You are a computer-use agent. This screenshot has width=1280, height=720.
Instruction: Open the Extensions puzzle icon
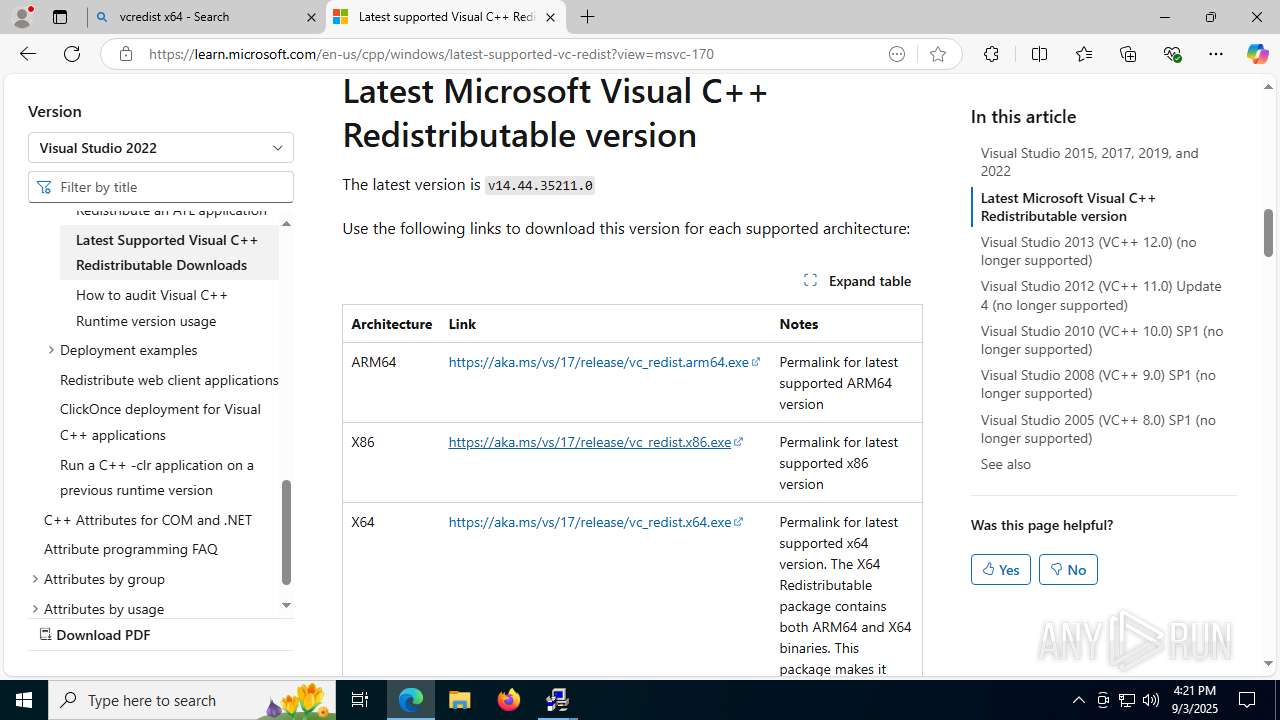[991, 54]
